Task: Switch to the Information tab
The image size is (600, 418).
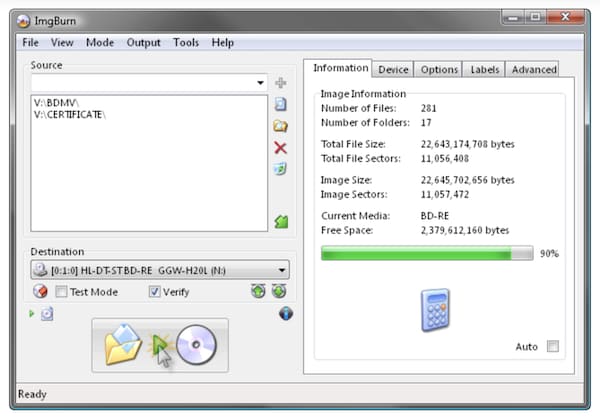Action: [x=338, y=68]
